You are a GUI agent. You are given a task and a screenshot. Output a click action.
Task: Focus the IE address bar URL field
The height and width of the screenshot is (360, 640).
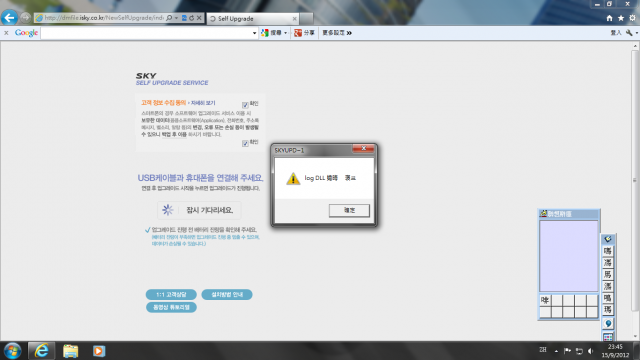click(103, 18)
